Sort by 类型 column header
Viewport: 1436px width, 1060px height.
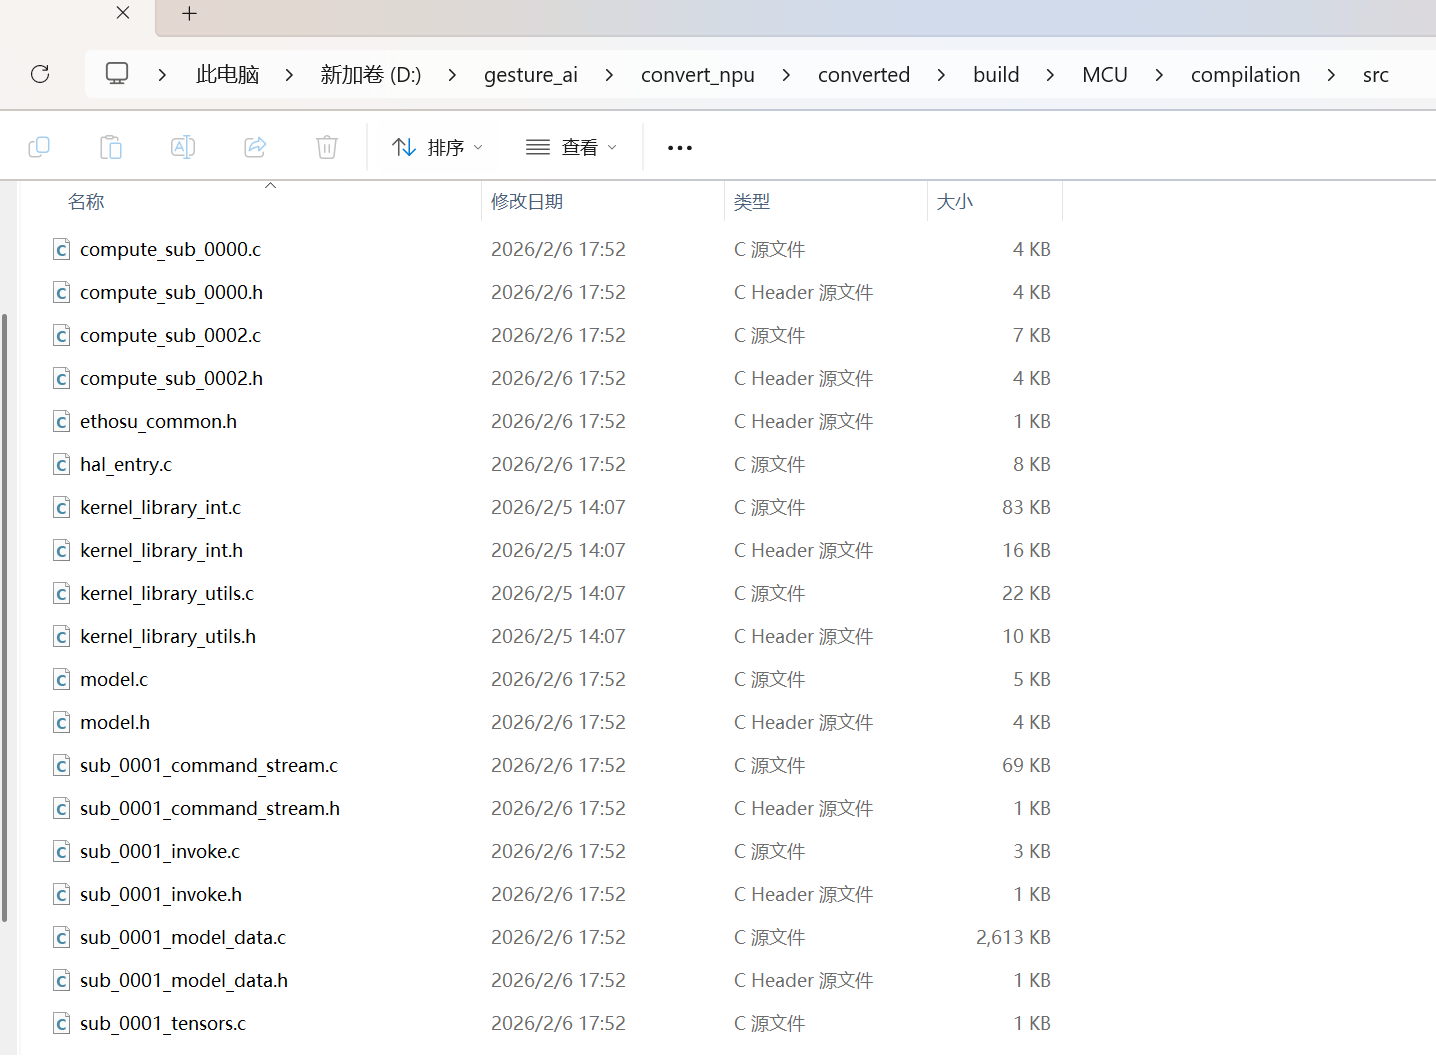(x=752, y=202)
